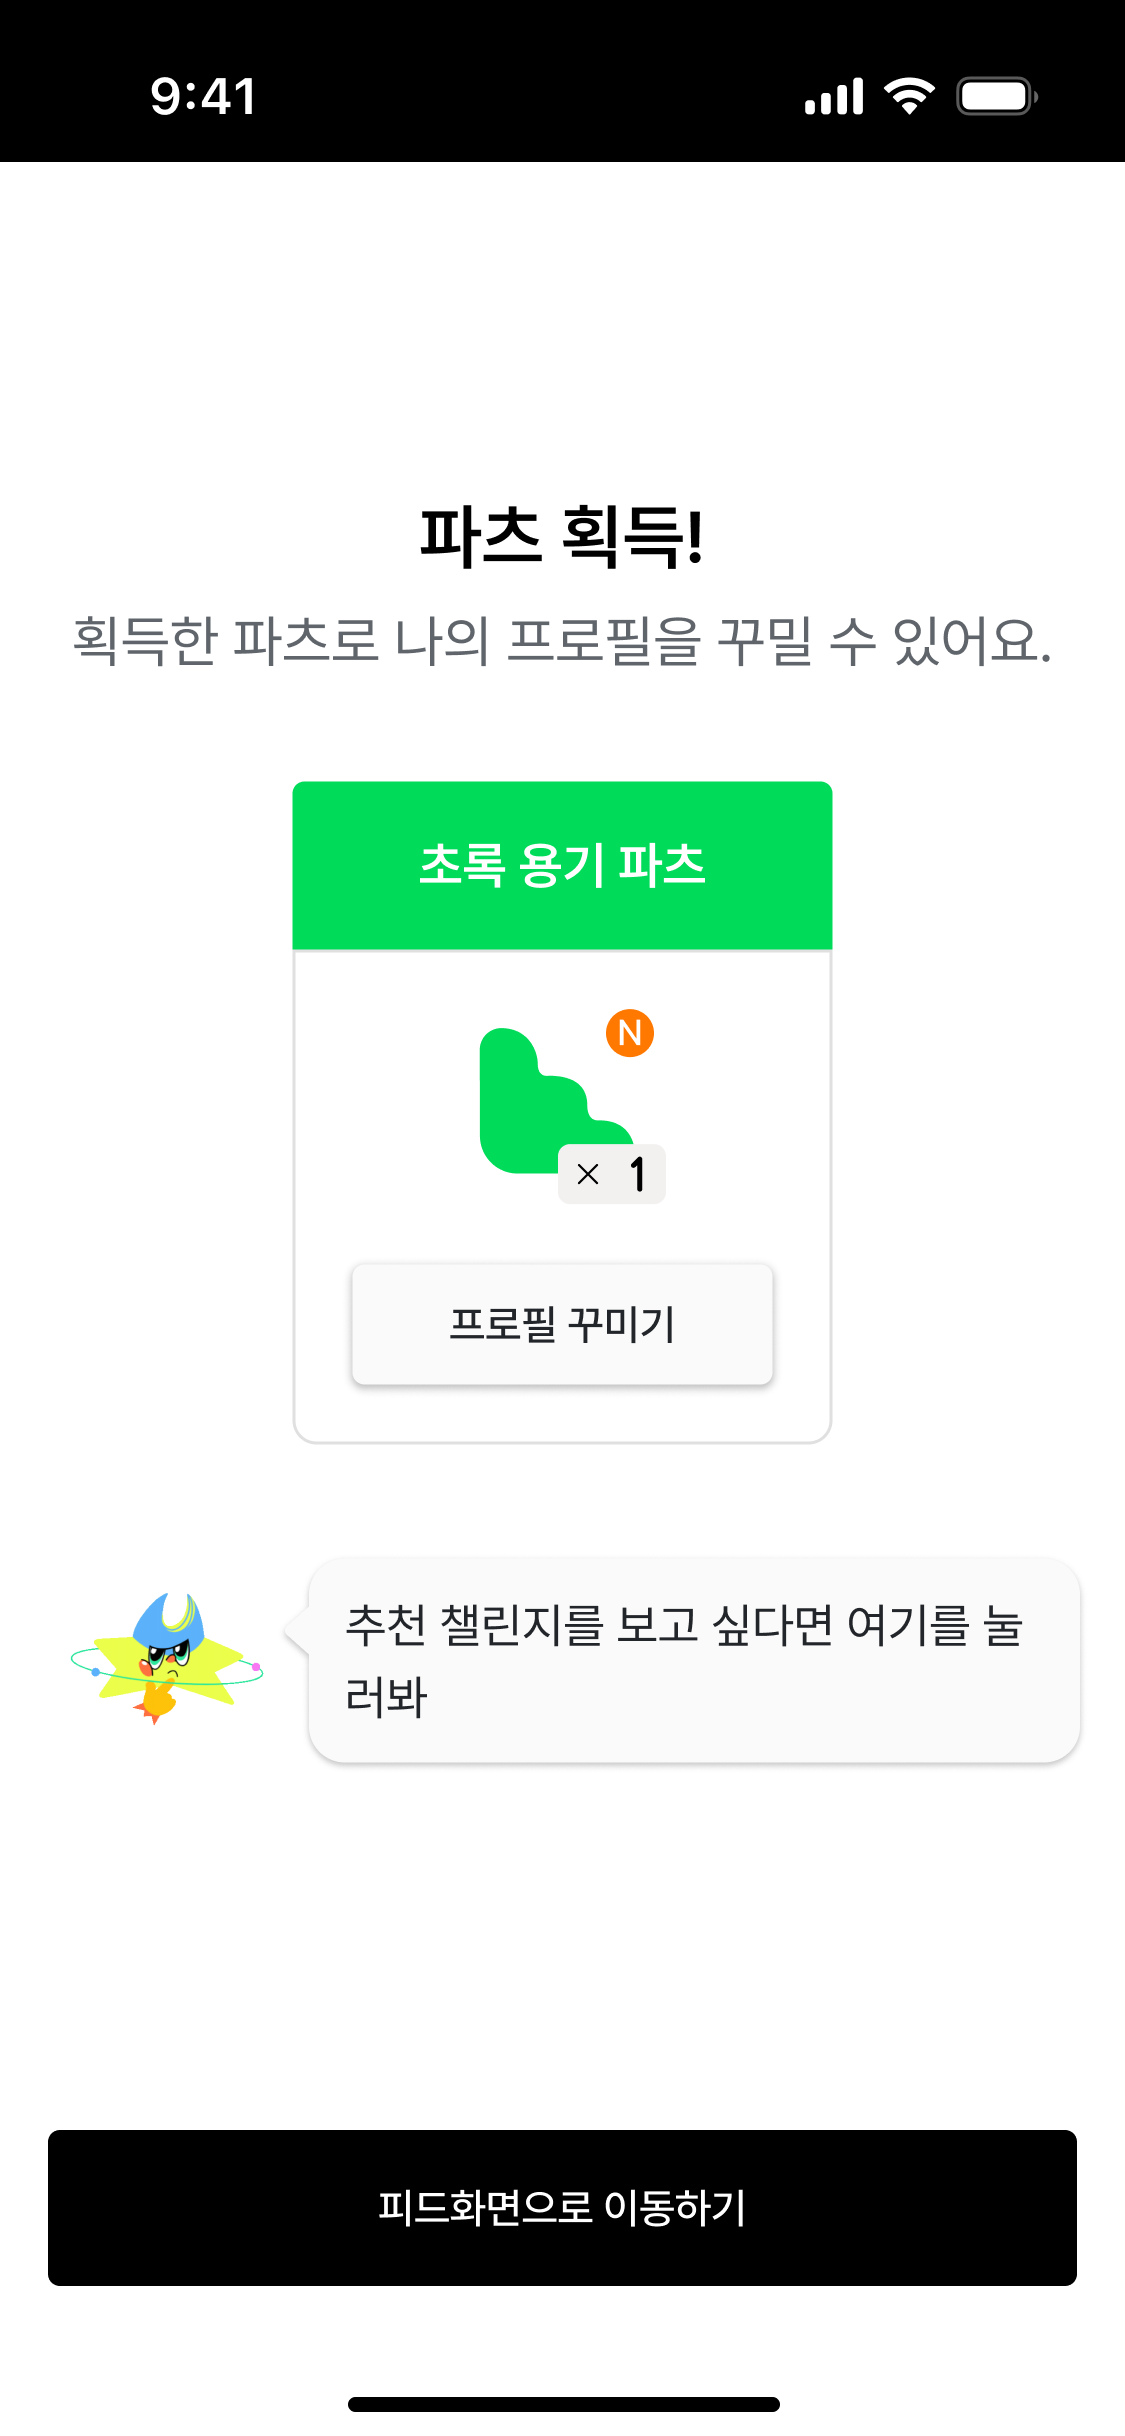Click the number 1 in quantity badge

coord(637,1174)
